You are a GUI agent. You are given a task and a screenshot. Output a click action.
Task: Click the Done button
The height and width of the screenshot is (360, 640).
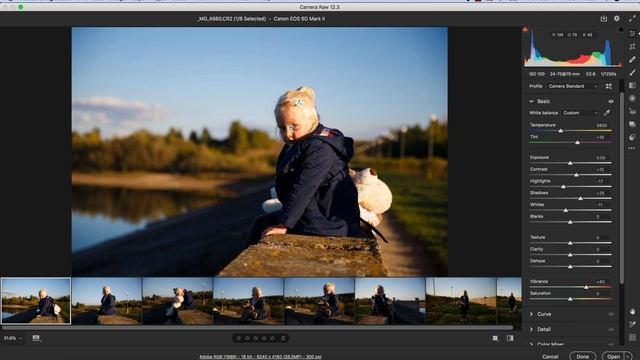point(582,356)
